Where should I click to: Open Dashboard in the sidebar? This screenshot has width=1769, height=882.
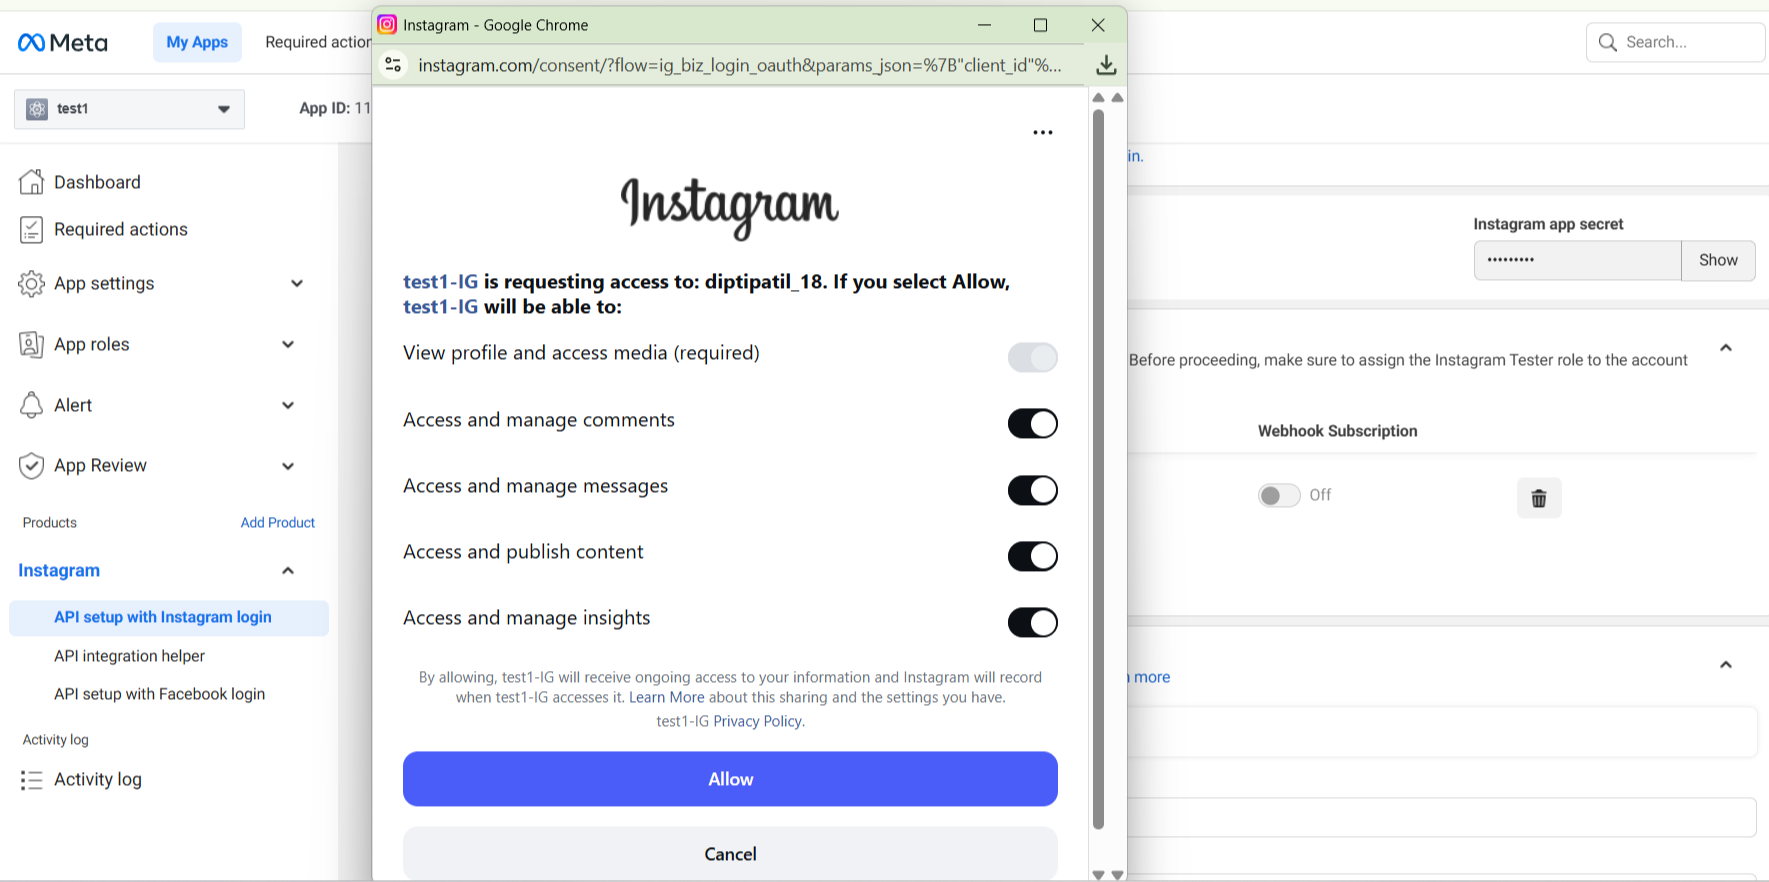pyautogui.click(x=97, y=182)
